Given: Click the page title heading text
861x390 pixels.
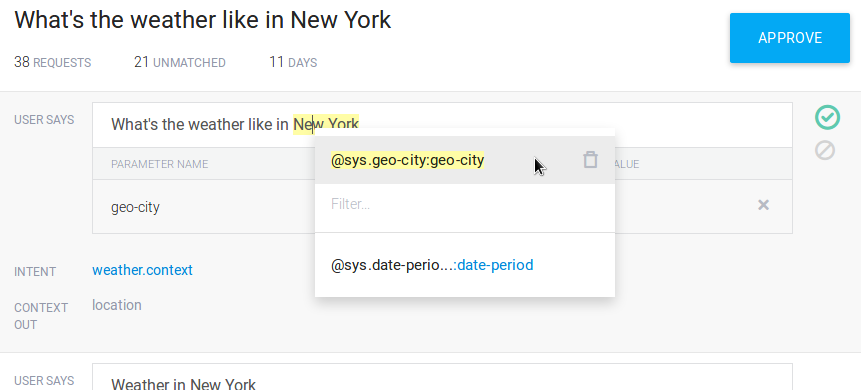Looking at the screenshot, I should click(203, 20).
